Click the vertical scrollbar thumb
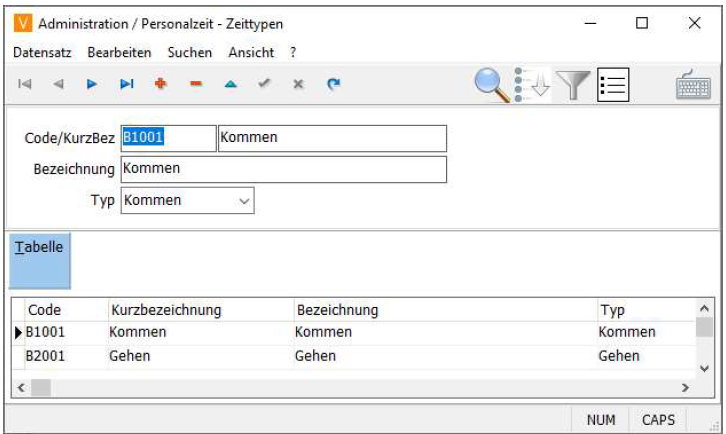Screen dimensions: 726x434 coord(704,327)
